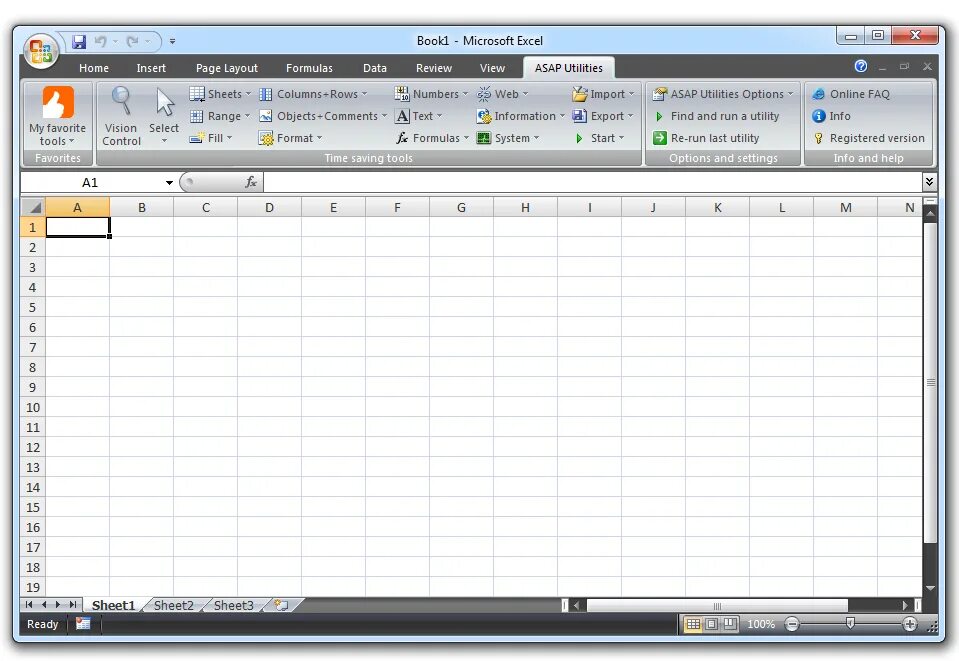Image resolution: width=959 pixels, height=661 pixels.
Task: Open the Online FAQ
Action: tap(851, 94)
